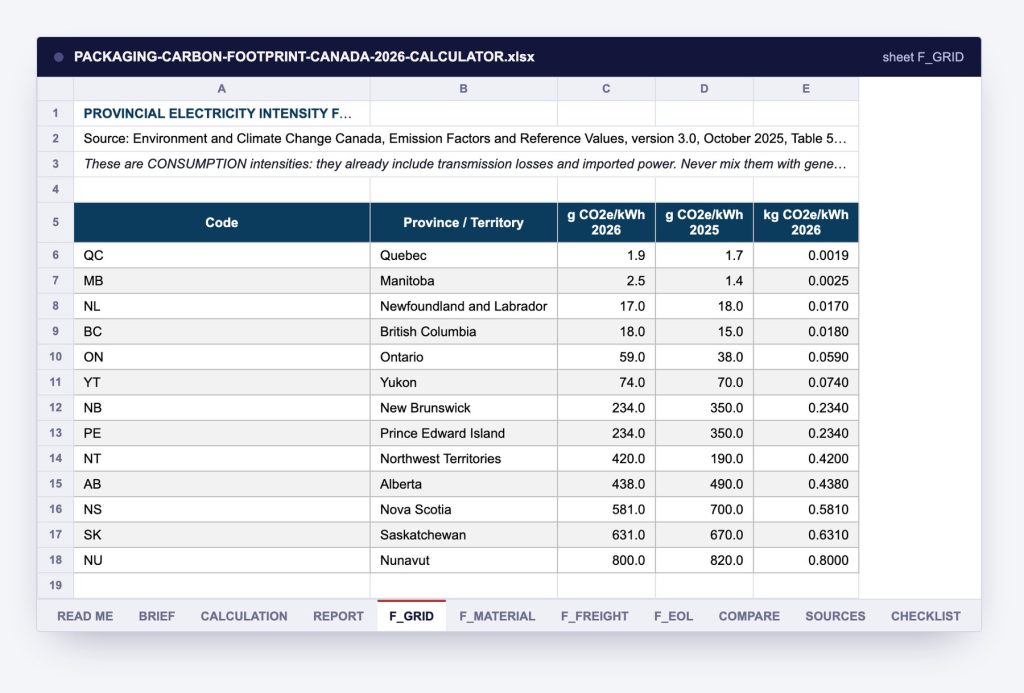Screen dimensions: 1024x693
Task: Select the 'NT' code cell
Action: 222,459
